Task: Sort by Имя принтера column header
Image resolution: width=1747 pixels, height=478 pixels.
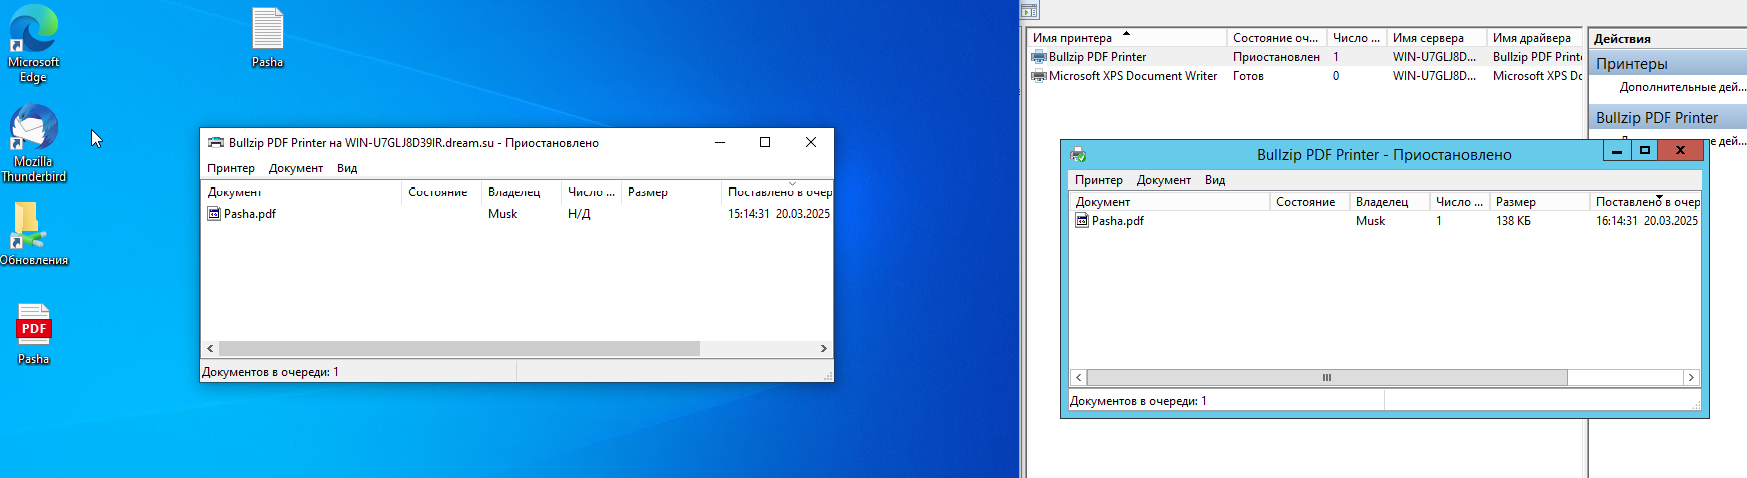Action: coord(1127,38)
